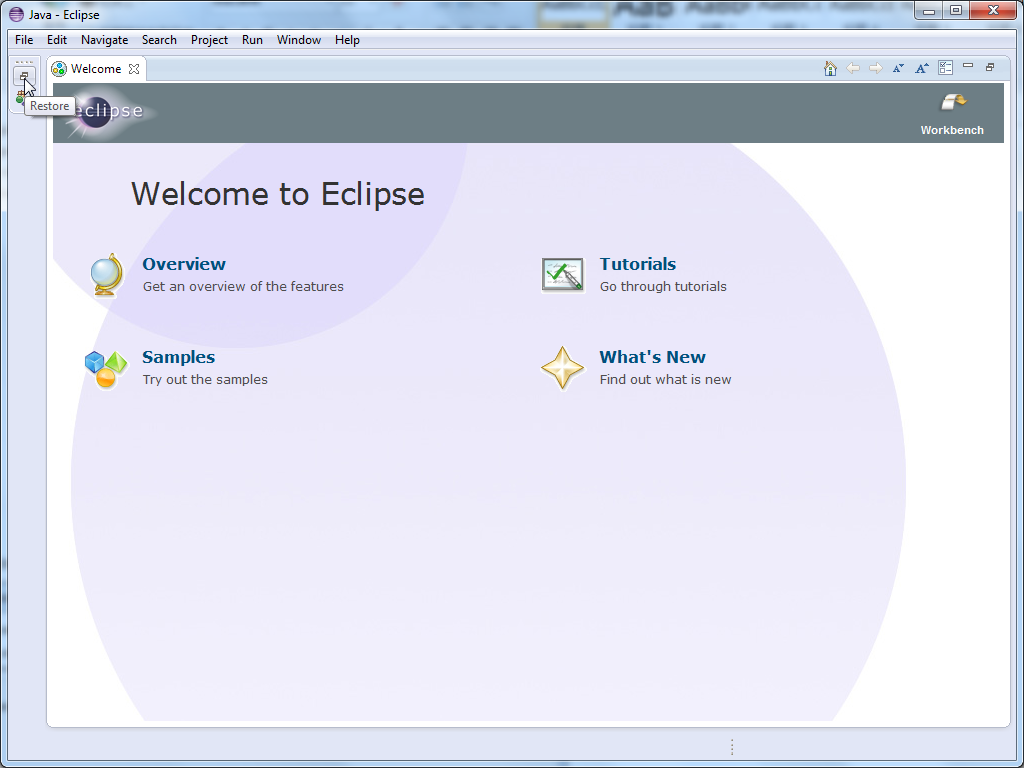Go to Welcome Home page icon

[x=830, y=68]
